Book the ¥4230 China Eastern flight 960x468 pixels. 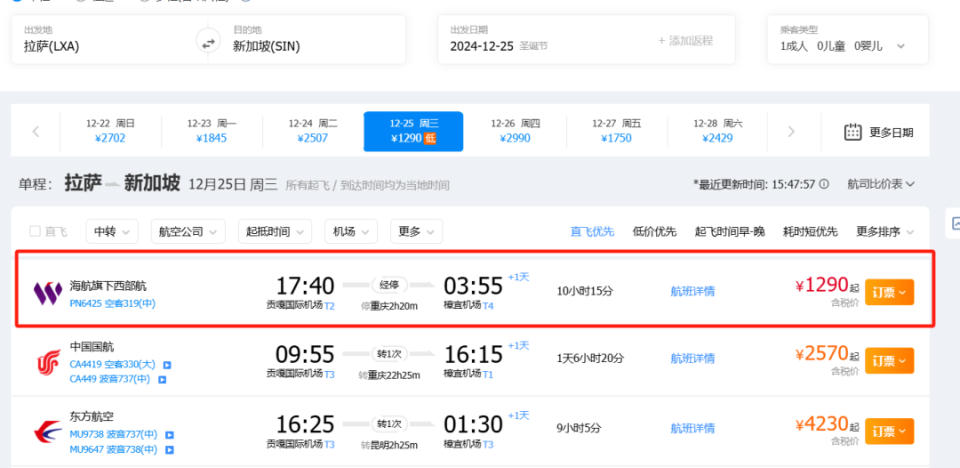click(890, 431)
